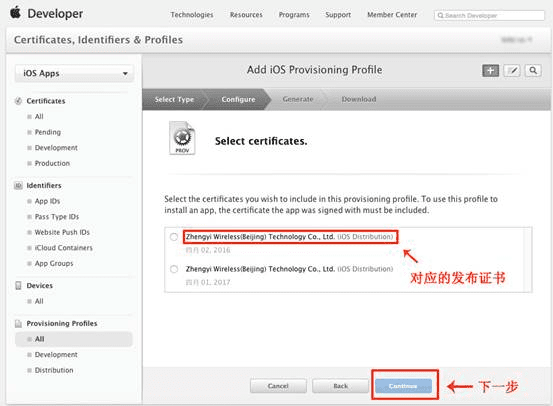Screen dimensions: 553x406
Task: Click the Devices section icon
Action: click(x=18, y=286)
